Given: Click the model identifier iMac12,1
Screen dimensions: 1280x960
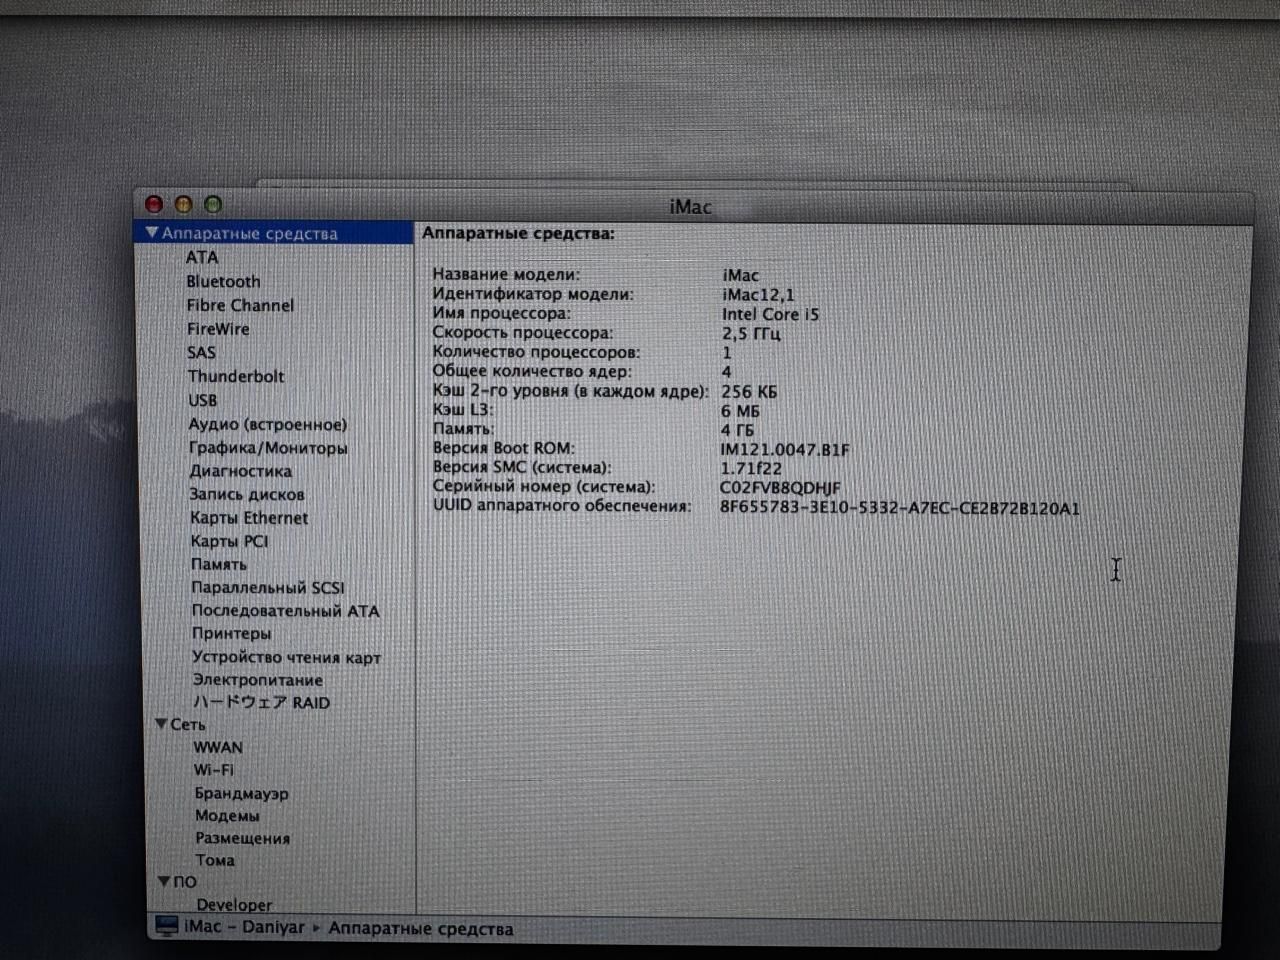Looking at the screenshot, I should 758,295.
